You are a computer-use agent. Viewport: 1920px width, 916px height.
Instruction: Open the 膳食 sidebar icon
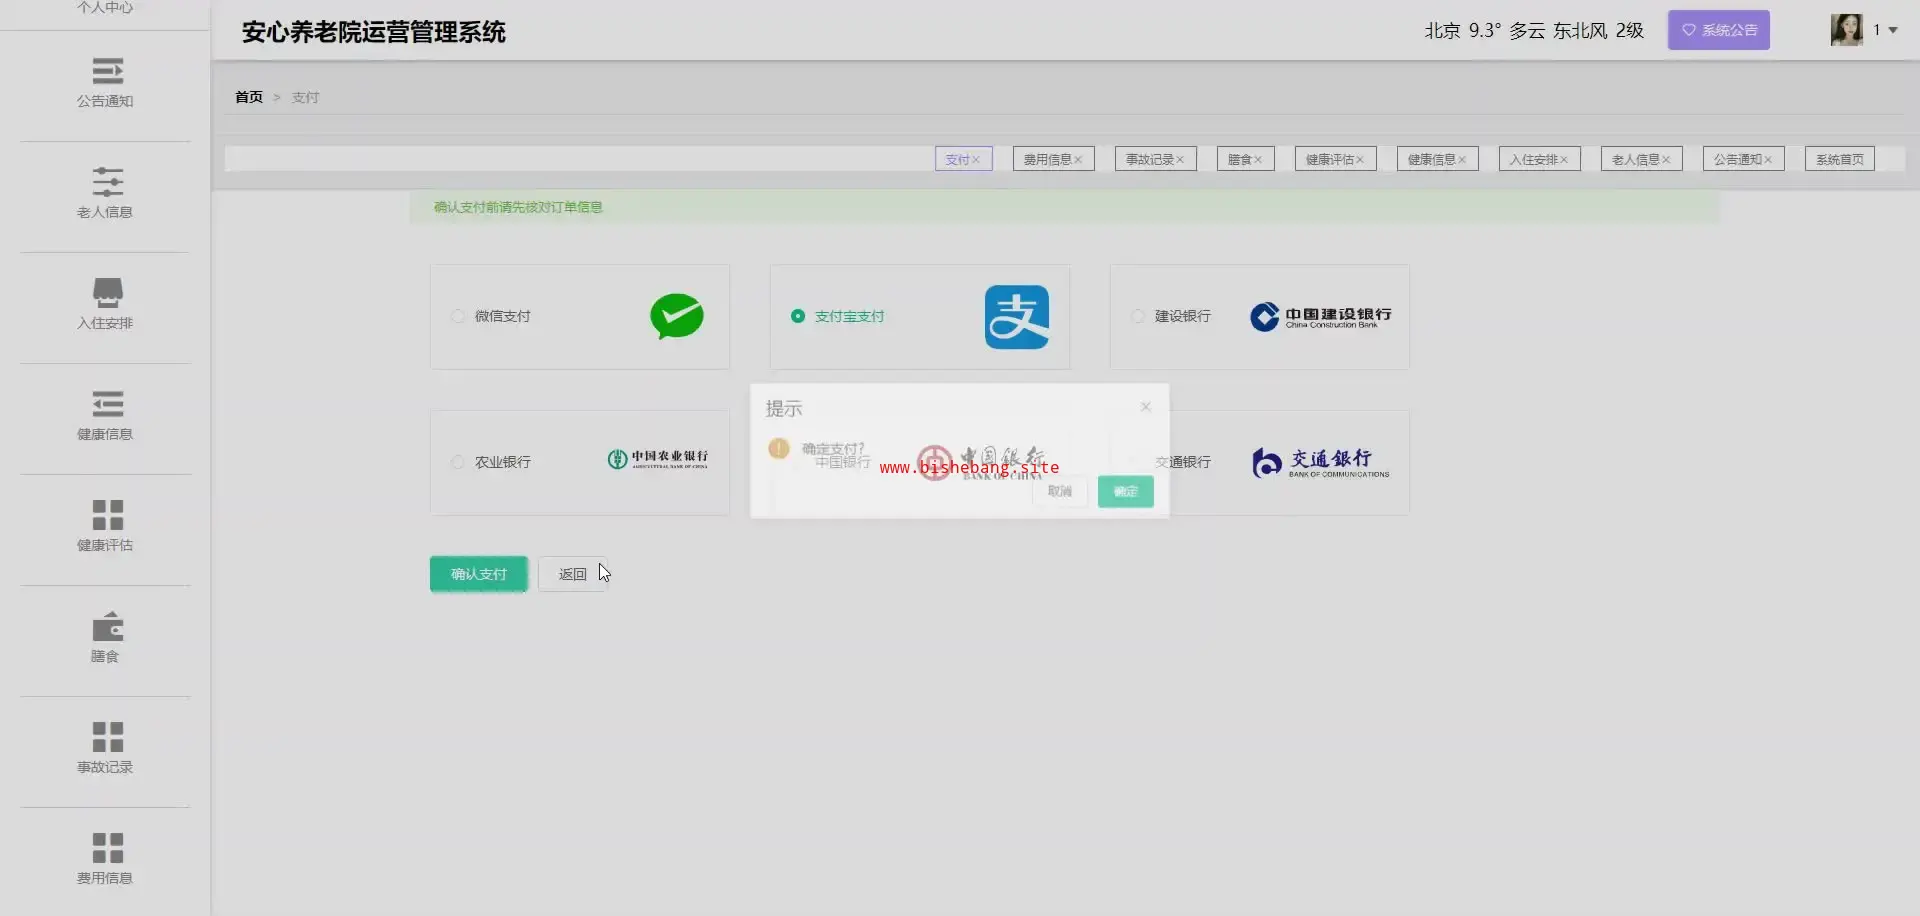coord(107,626)
